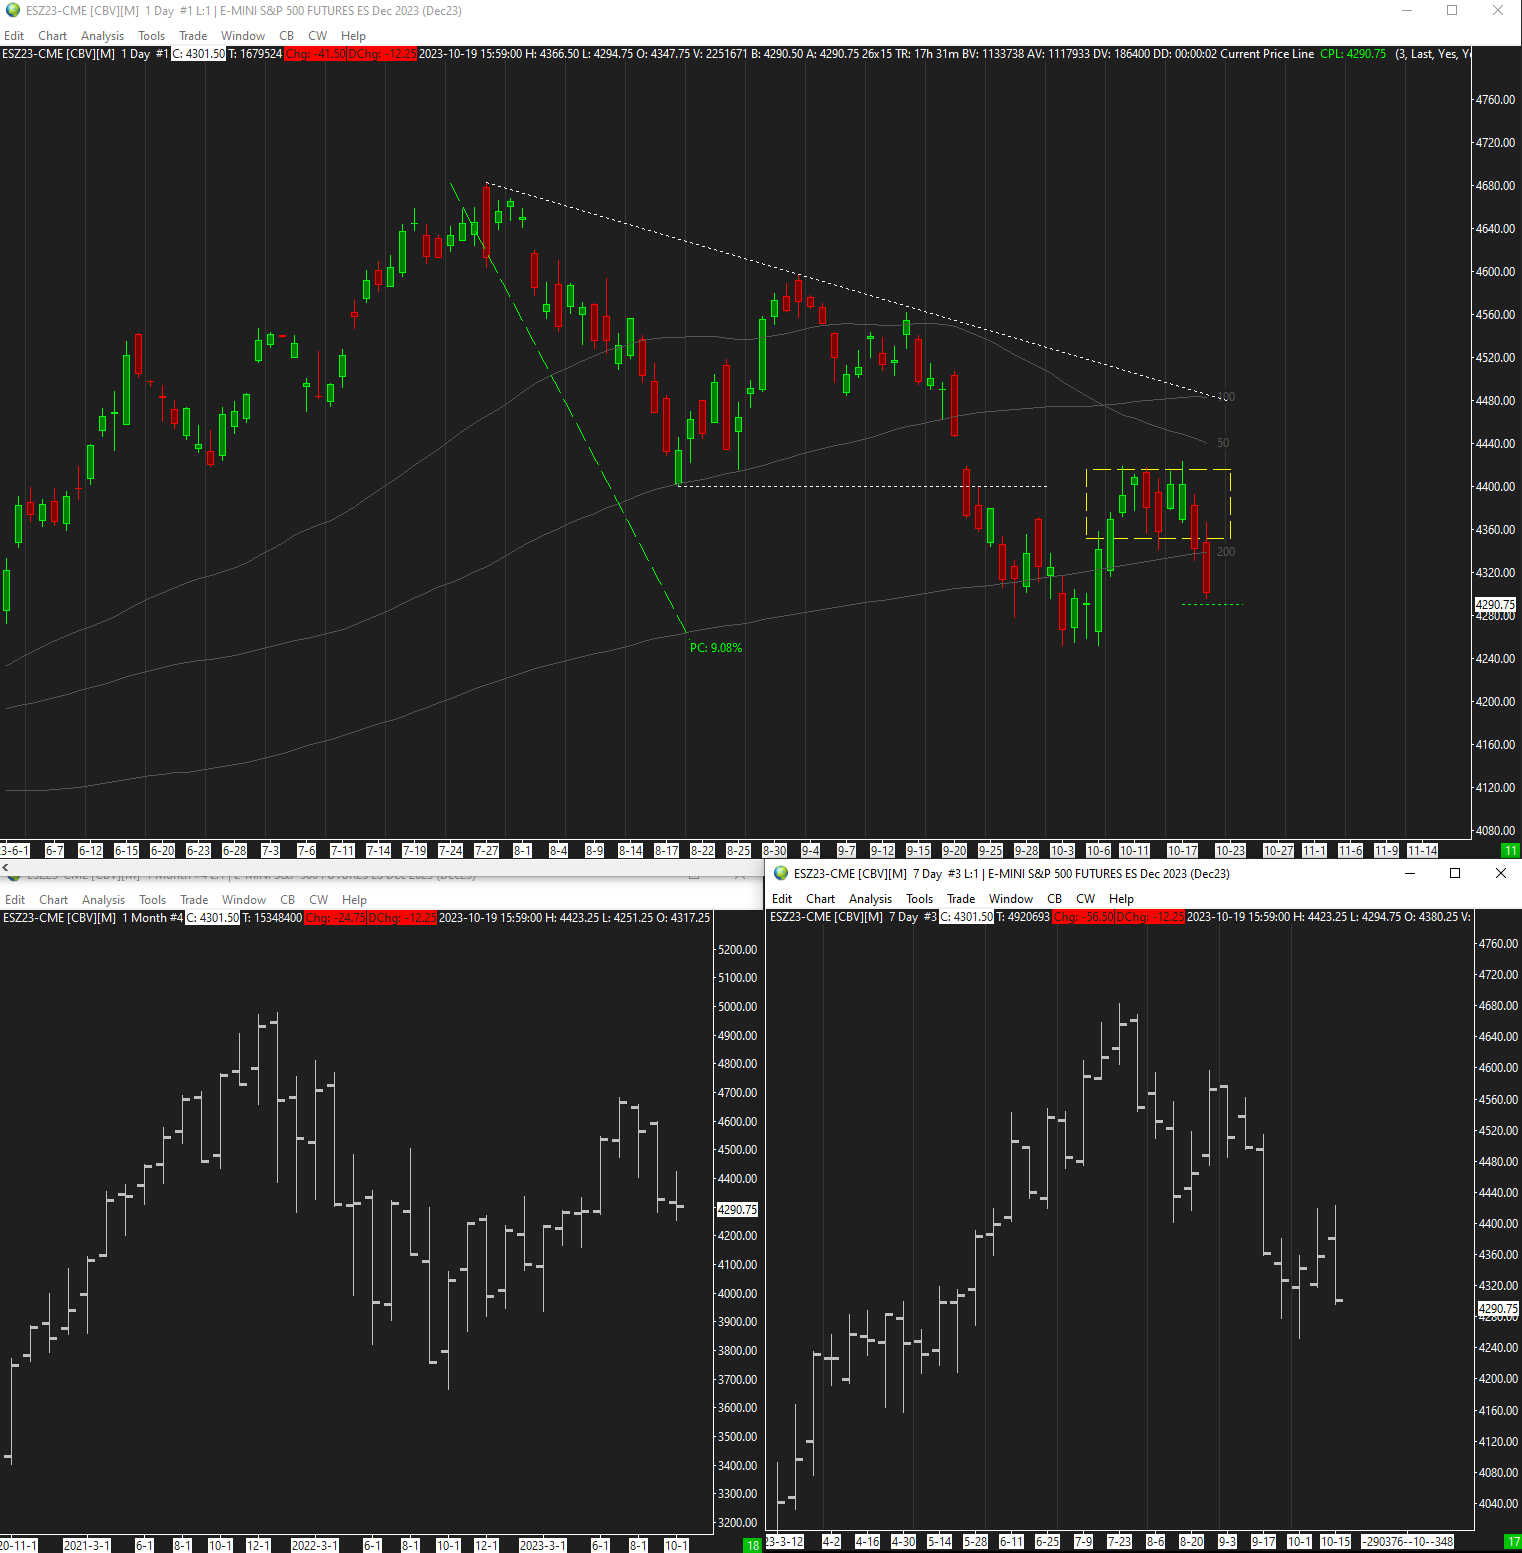Open the Trade menu in the 1 Month chart window
The image size is (1522, 1553).
pyautogui.click(x=194, y=900)
